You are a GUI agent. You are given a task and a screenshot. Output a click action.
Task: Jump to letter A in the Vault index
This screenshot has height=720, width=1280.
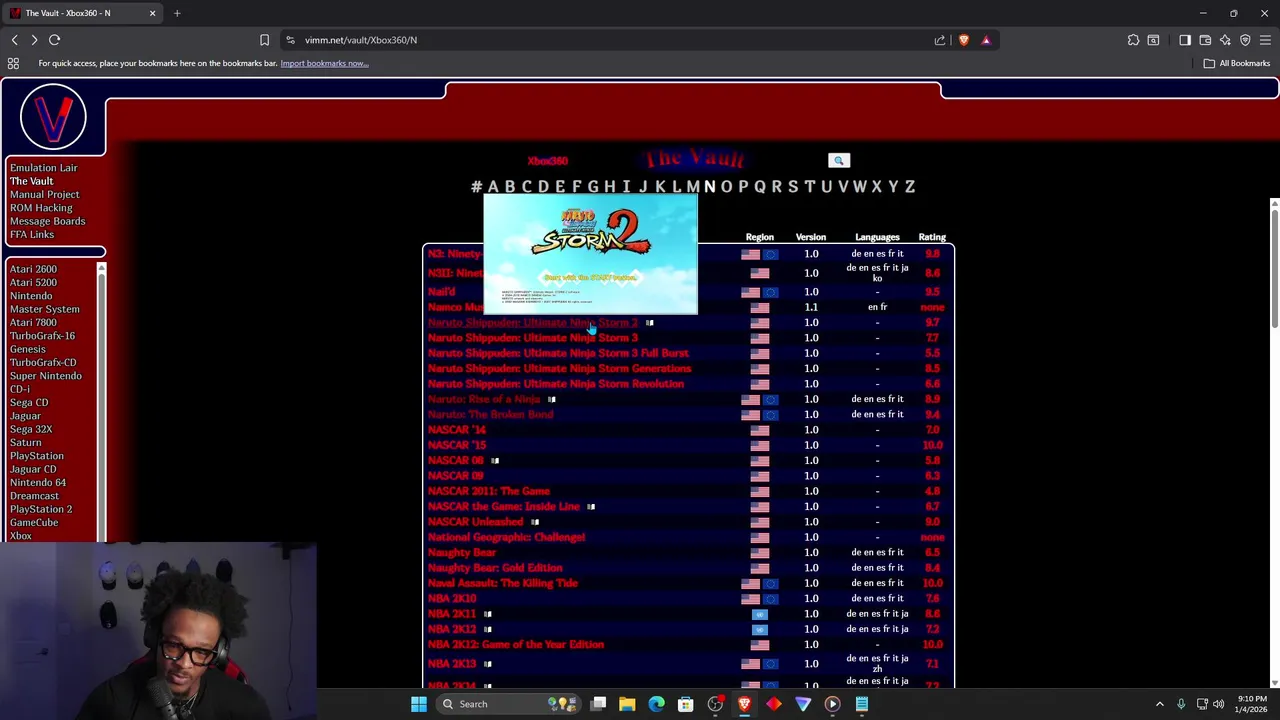click(x=493, y=186)
